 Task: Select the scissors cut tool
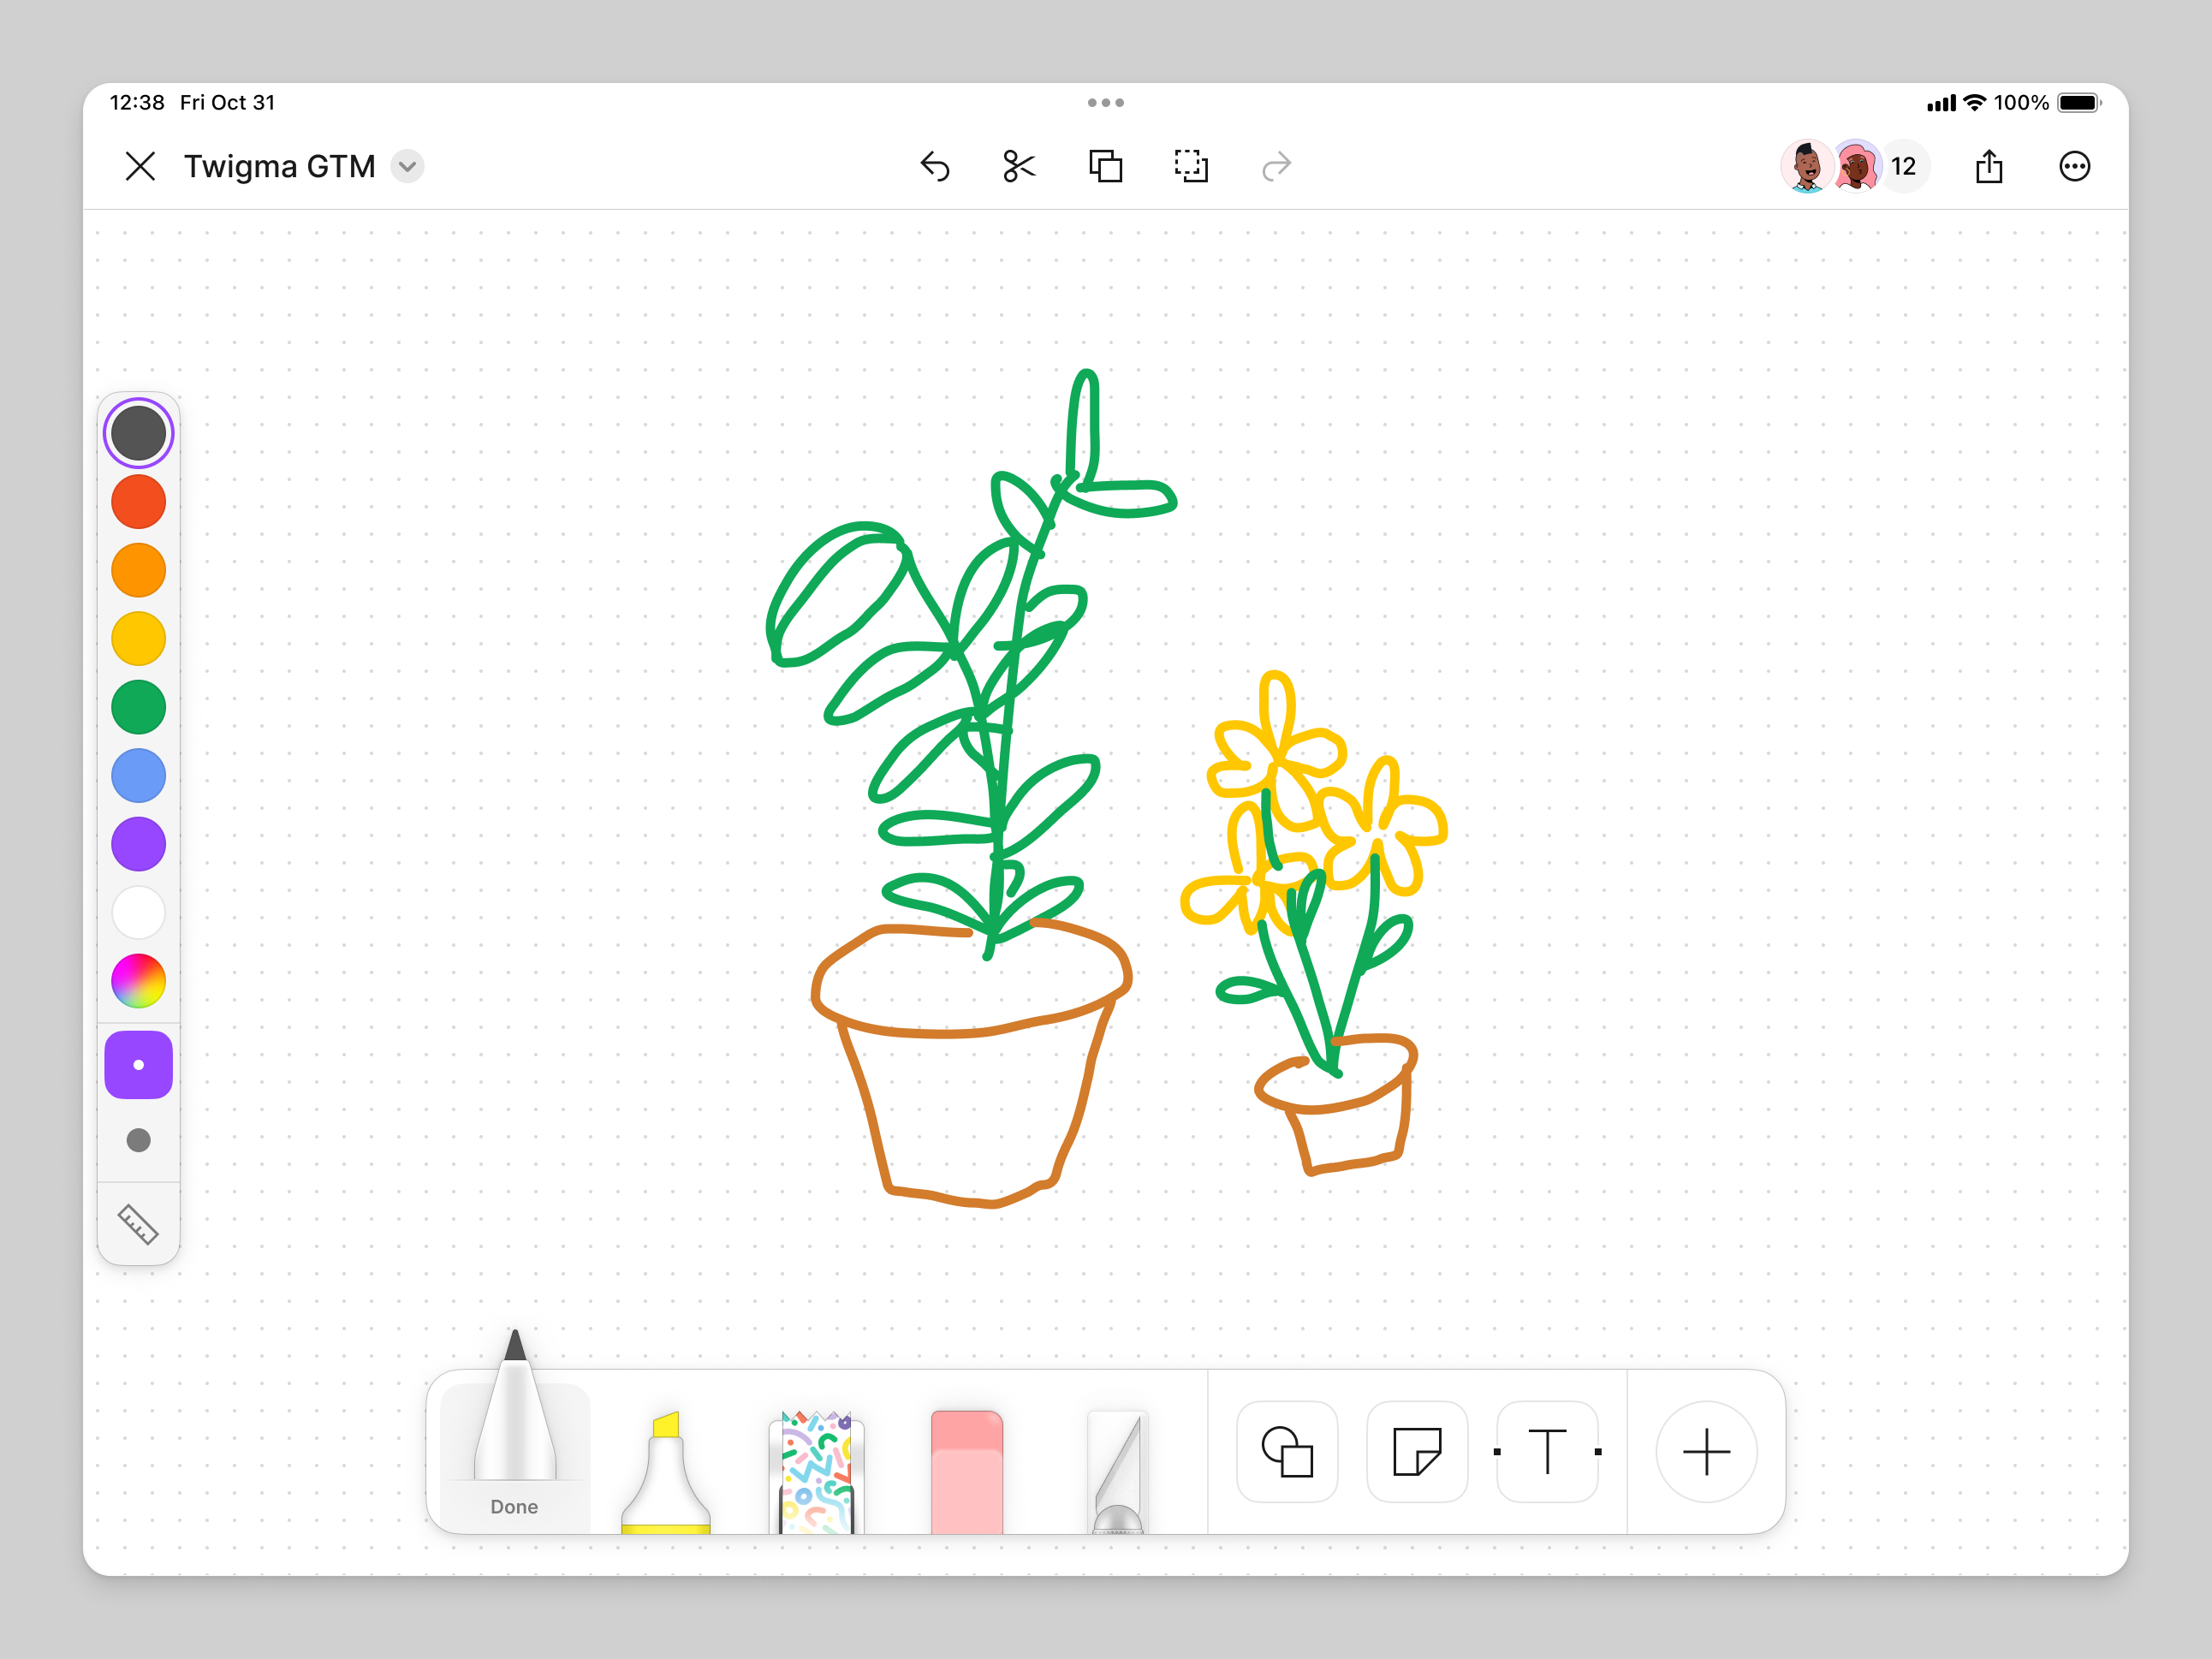click(1017, 166)
